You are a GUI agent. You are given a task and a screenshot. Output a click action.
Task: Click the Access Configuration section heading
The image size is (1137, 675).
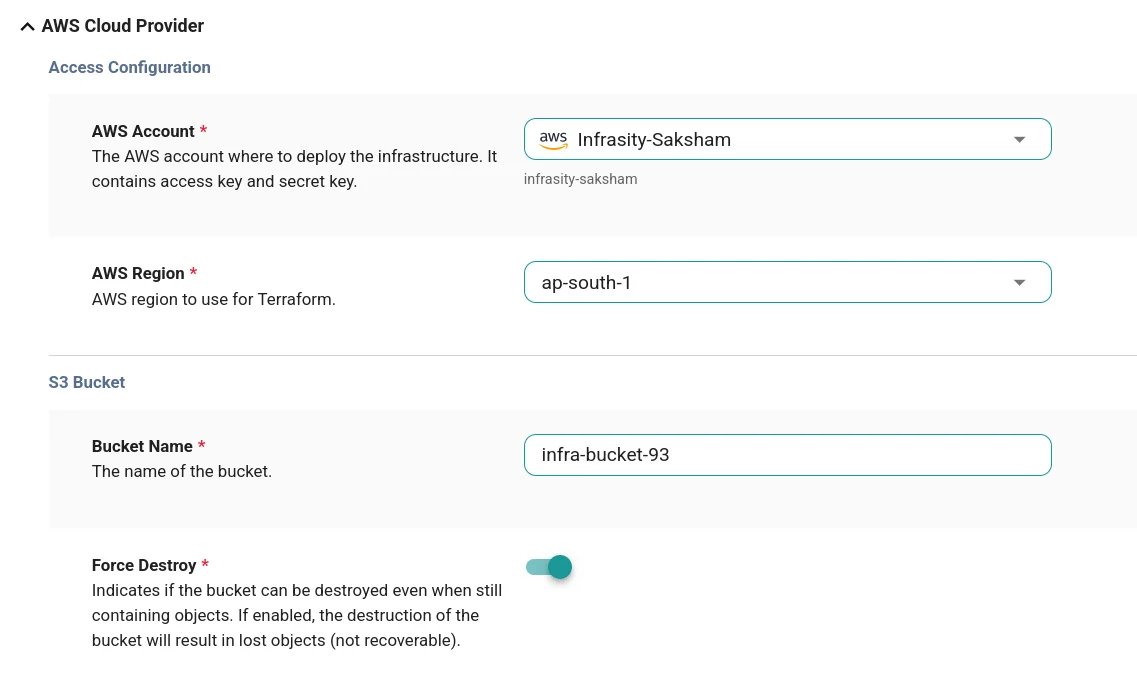coord(130,67)
